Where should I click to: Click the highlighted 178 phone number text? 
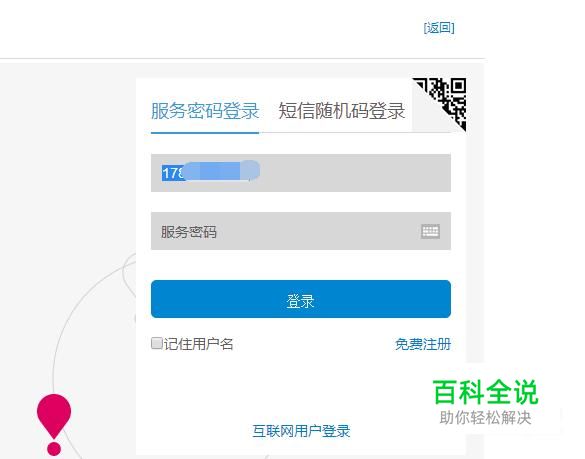(x=173, y=173)
